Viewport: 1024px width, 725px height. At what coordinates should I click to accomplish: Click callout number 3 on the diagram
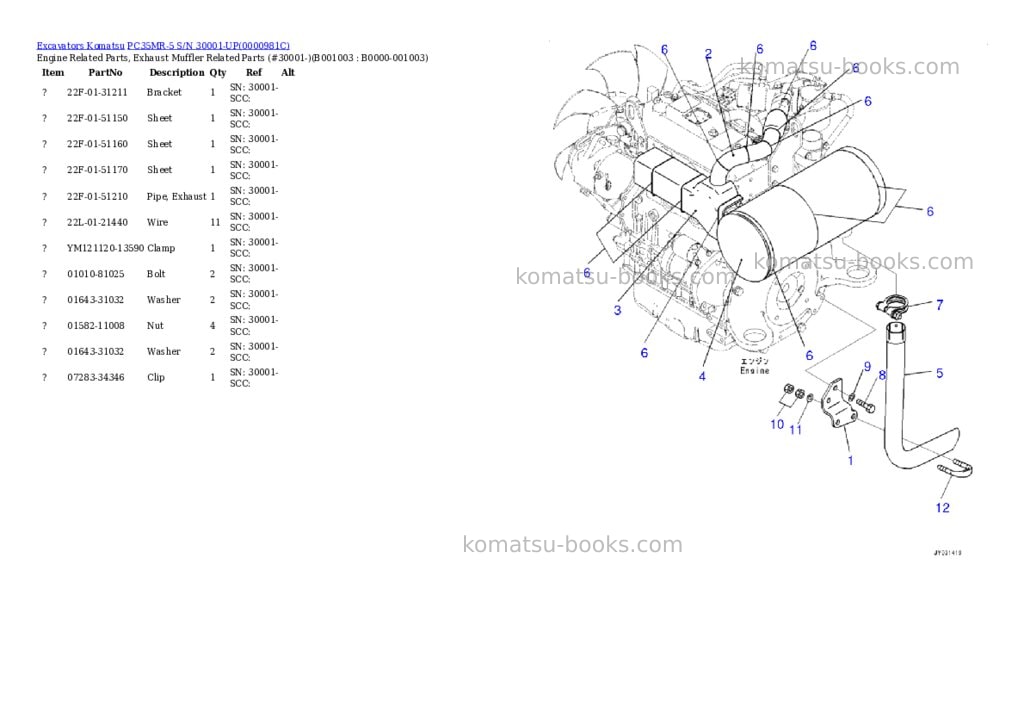[x=617, y=310]
